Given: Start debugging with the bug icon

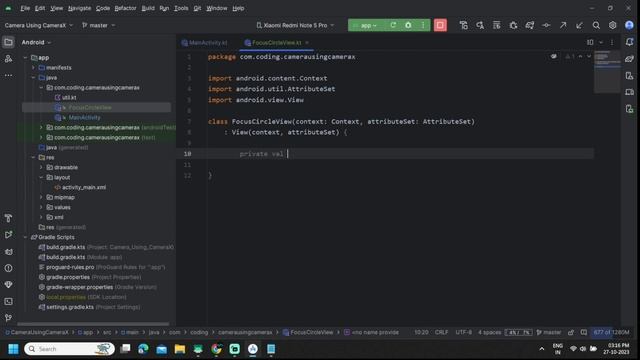Looking at the screenshot, I should tap(408, 25).
